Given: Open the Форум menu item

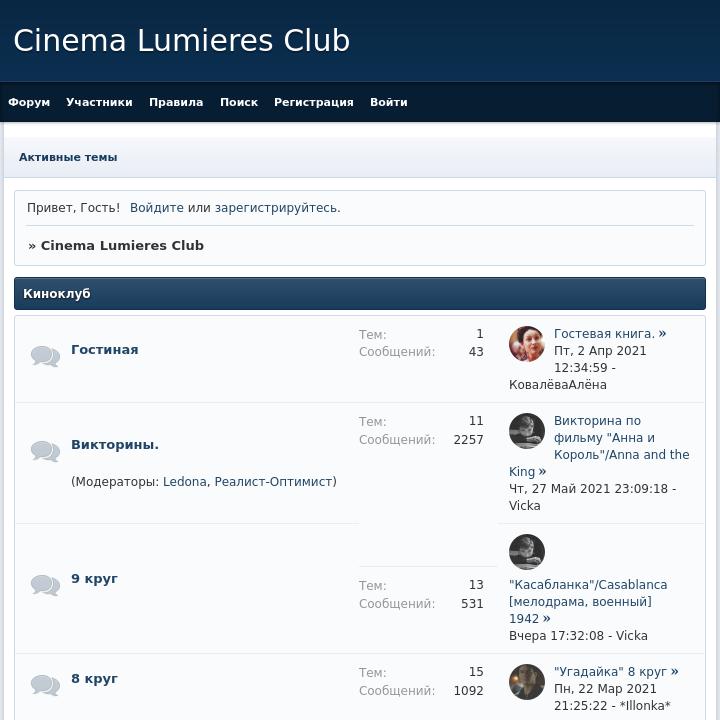Looking at the screenshot, I should (29, 102).
